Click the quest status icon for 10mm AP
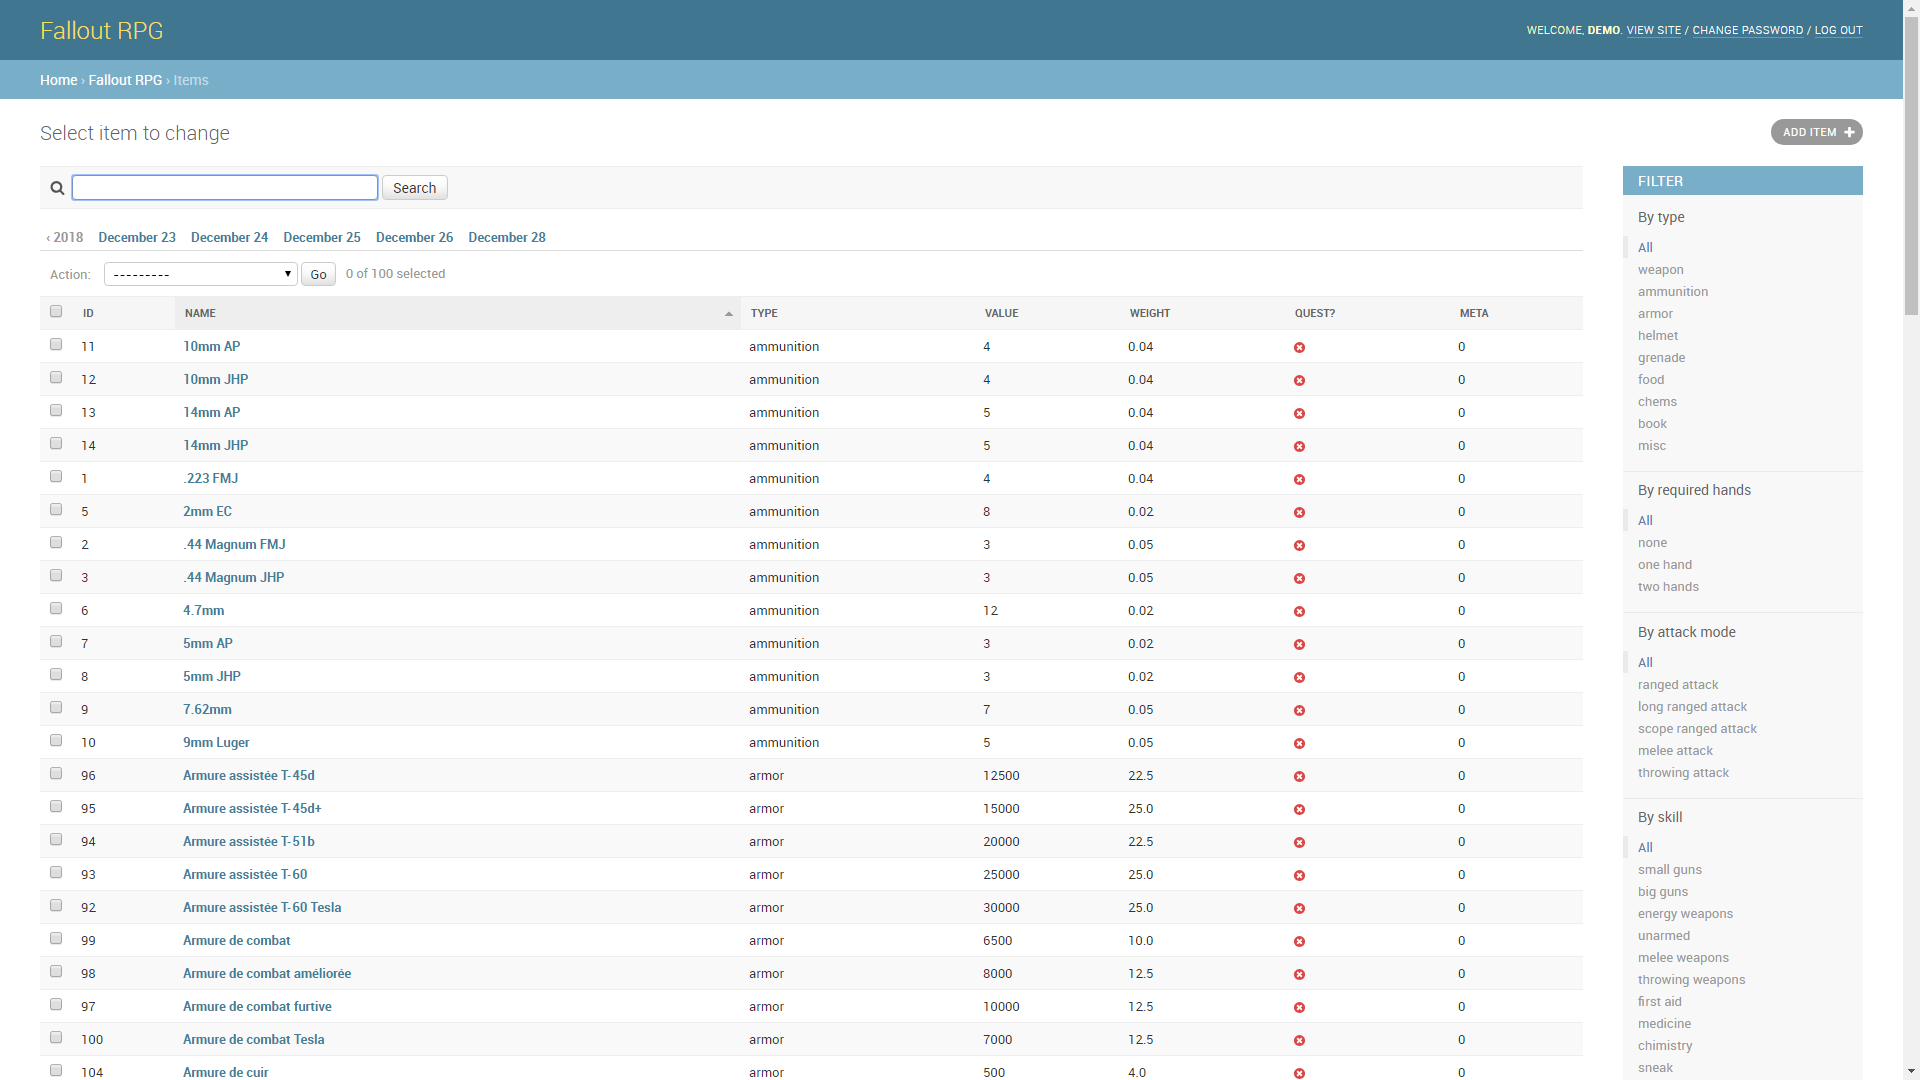This screenshot has width=1920, height=1080. click(x=1299, y=348)
